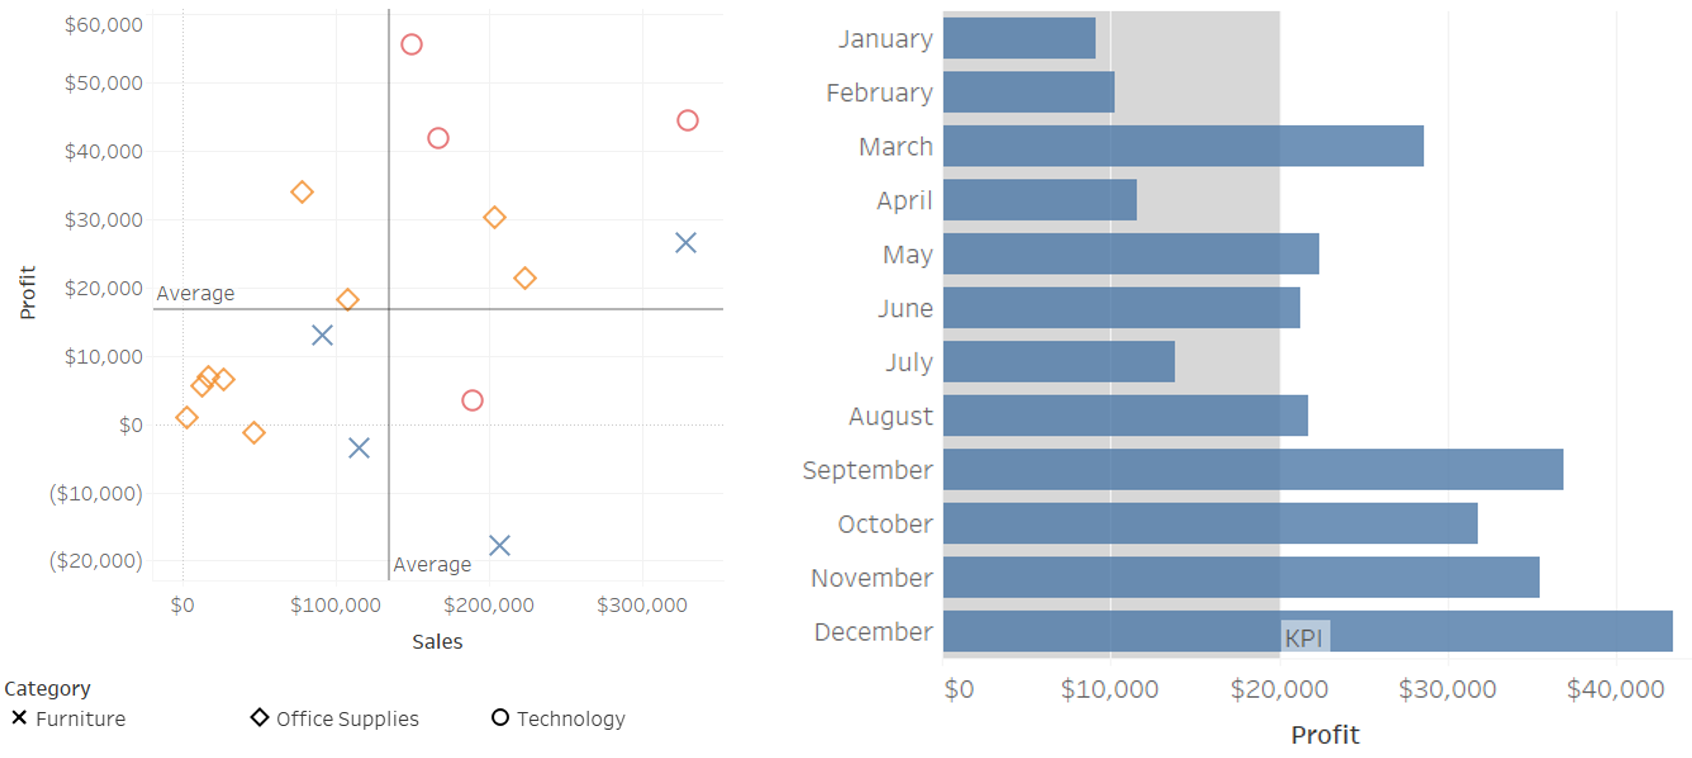The height and width of the screenshot is (758, 1692).
Task: Select the March profit bar
Action: coord(1182,146)
